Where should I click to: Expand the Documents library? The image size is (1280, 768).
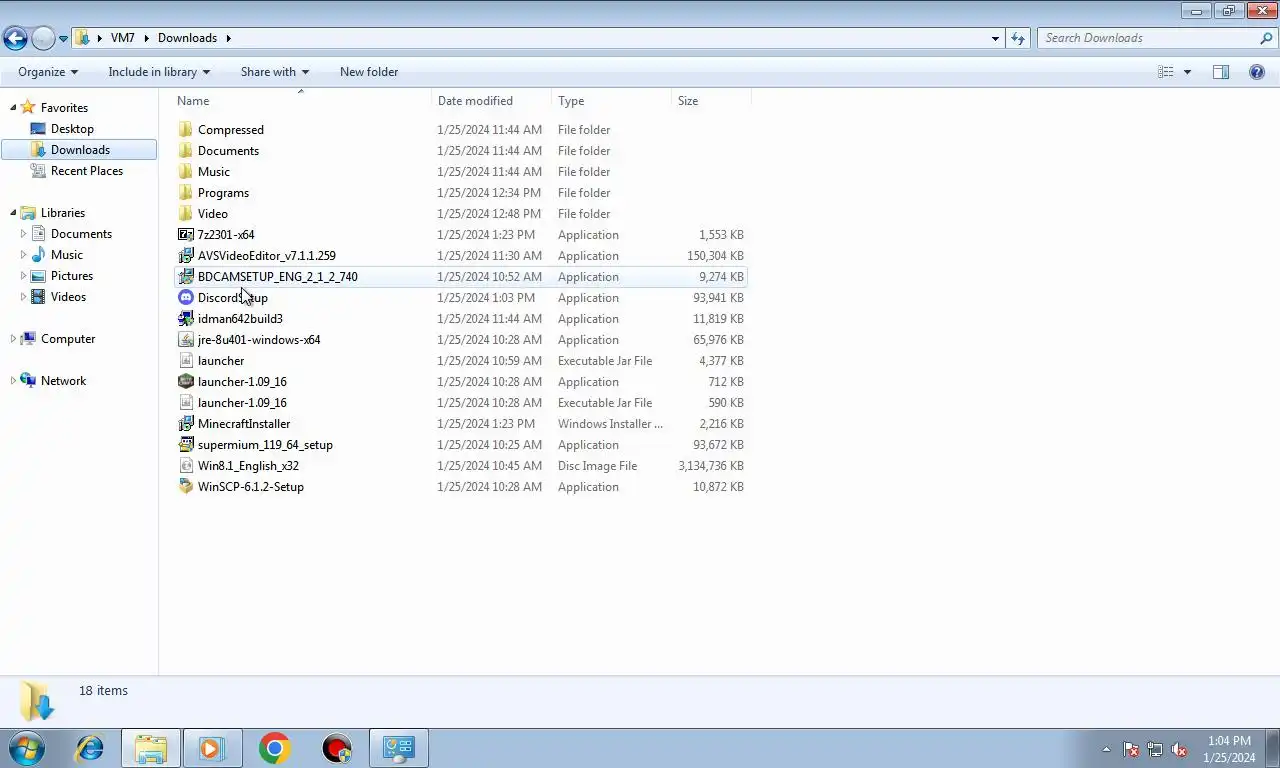pos(23,234)
